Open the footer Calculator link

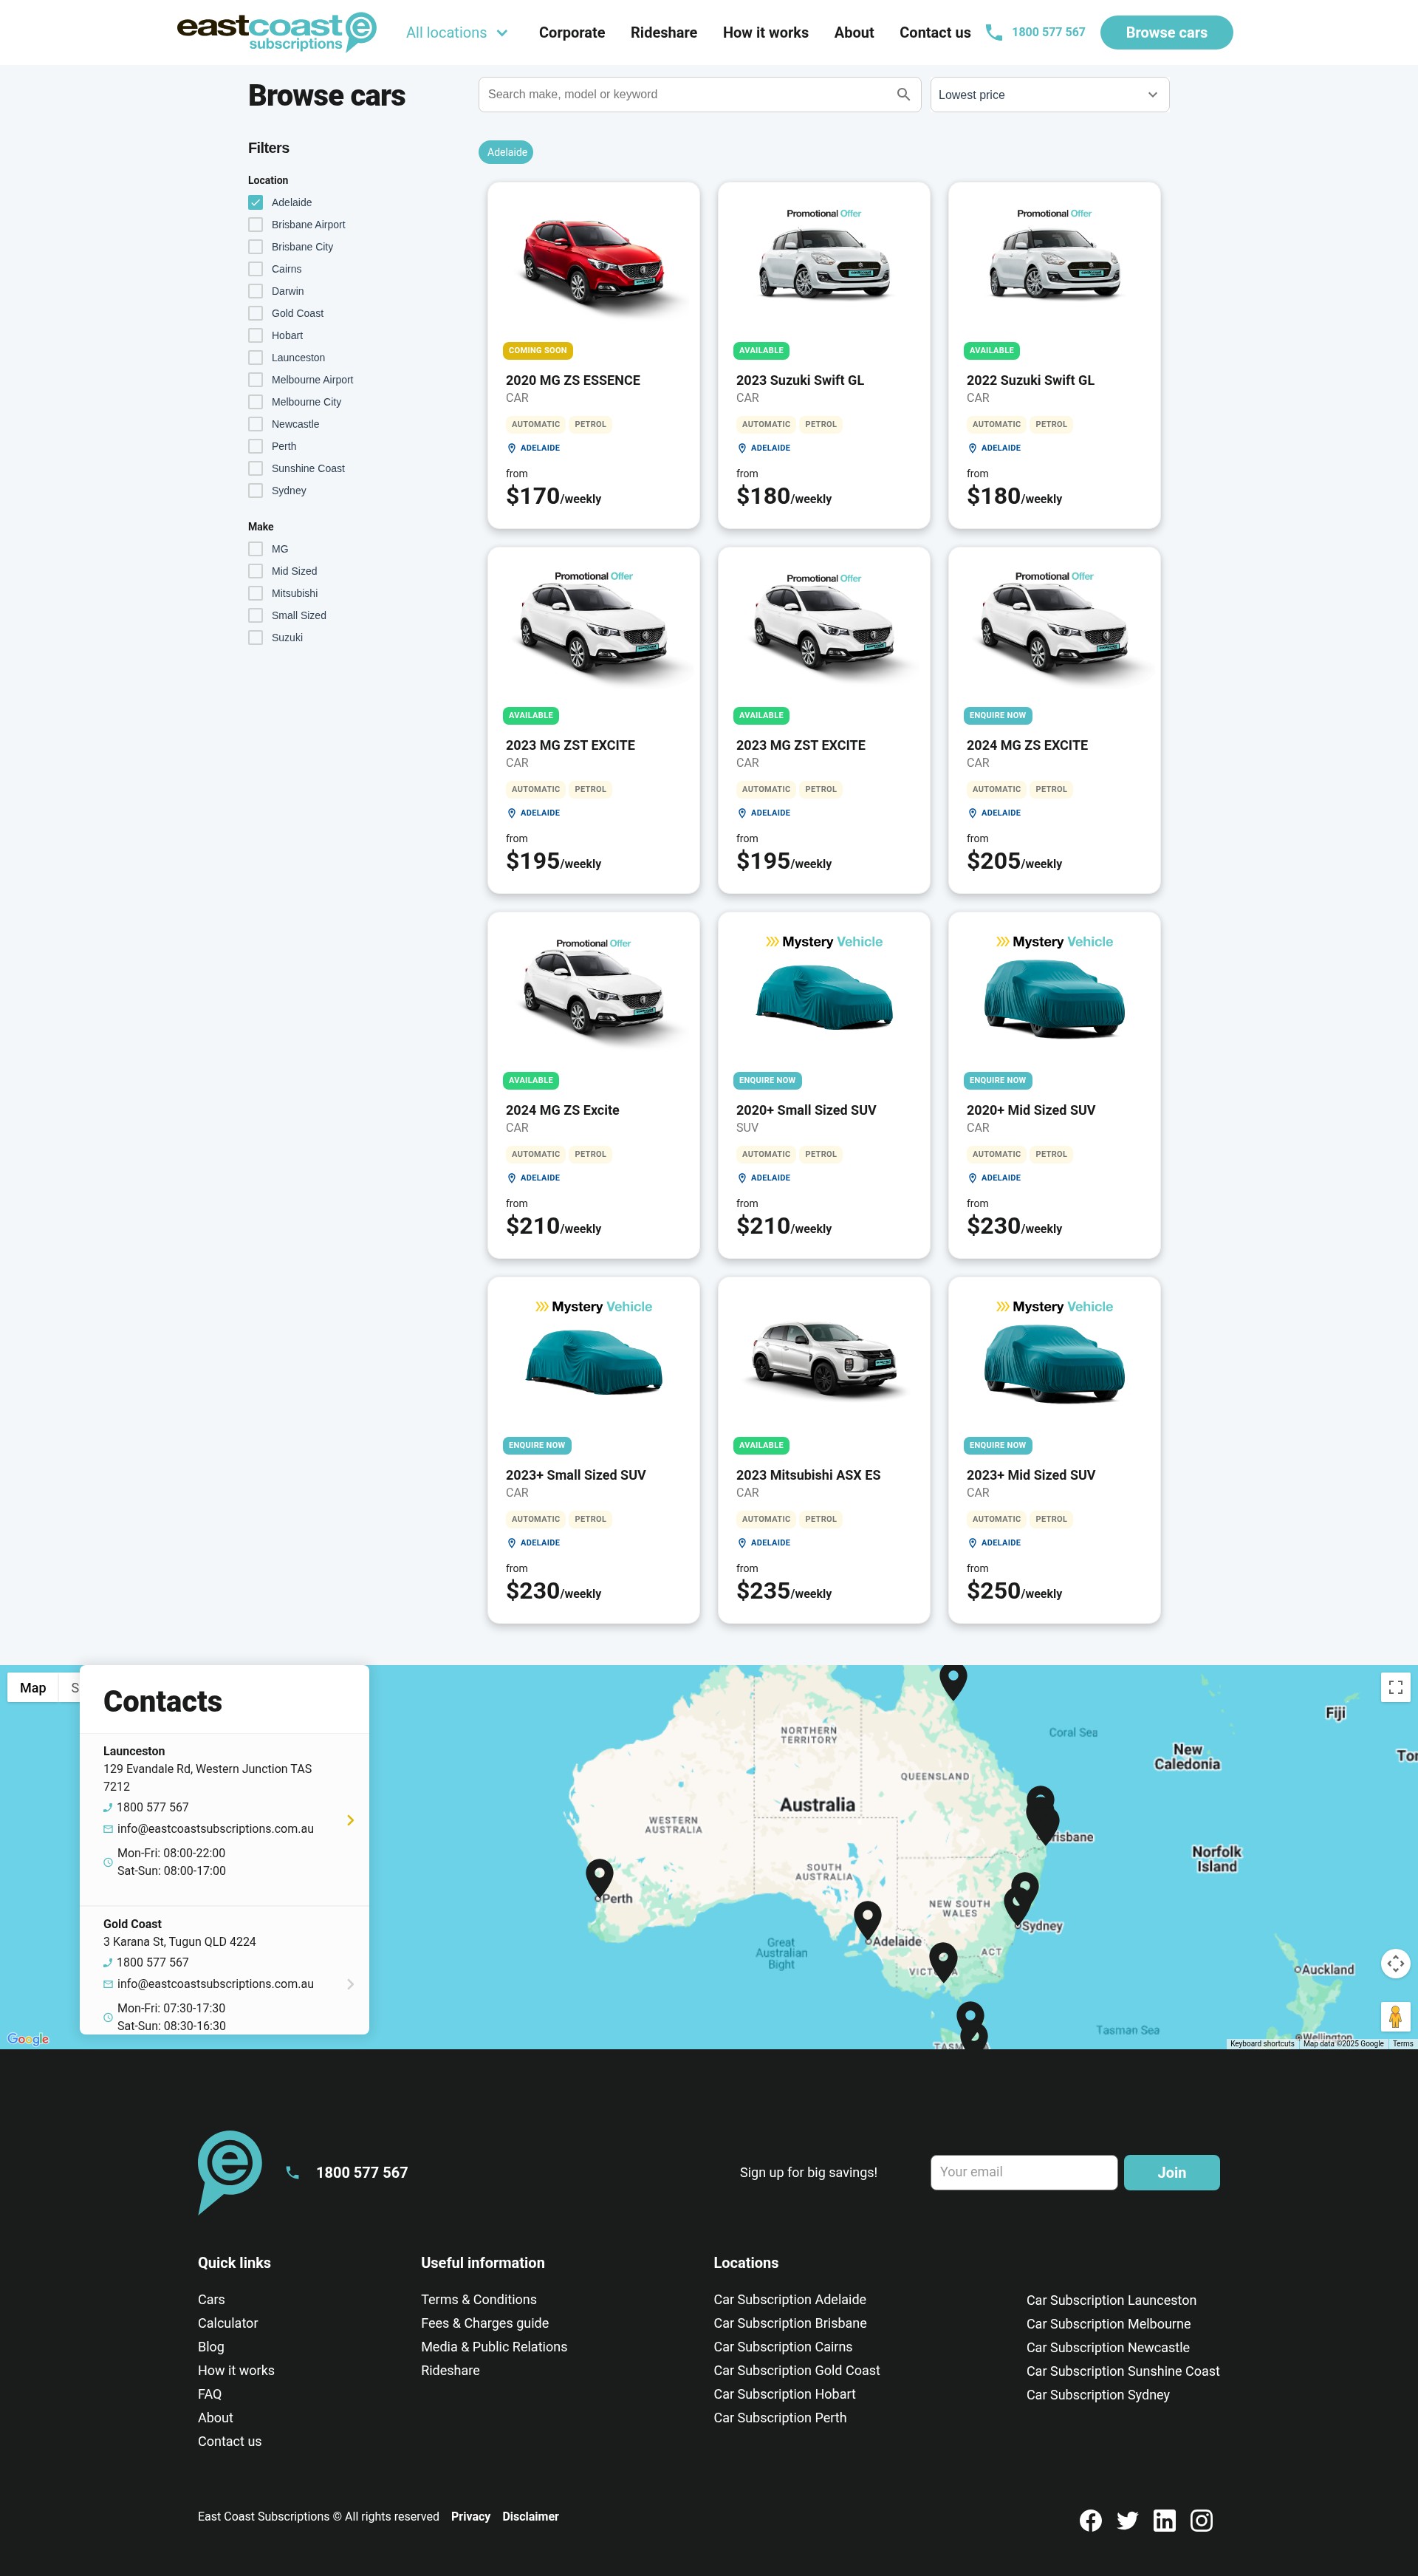click(227, 2323)
